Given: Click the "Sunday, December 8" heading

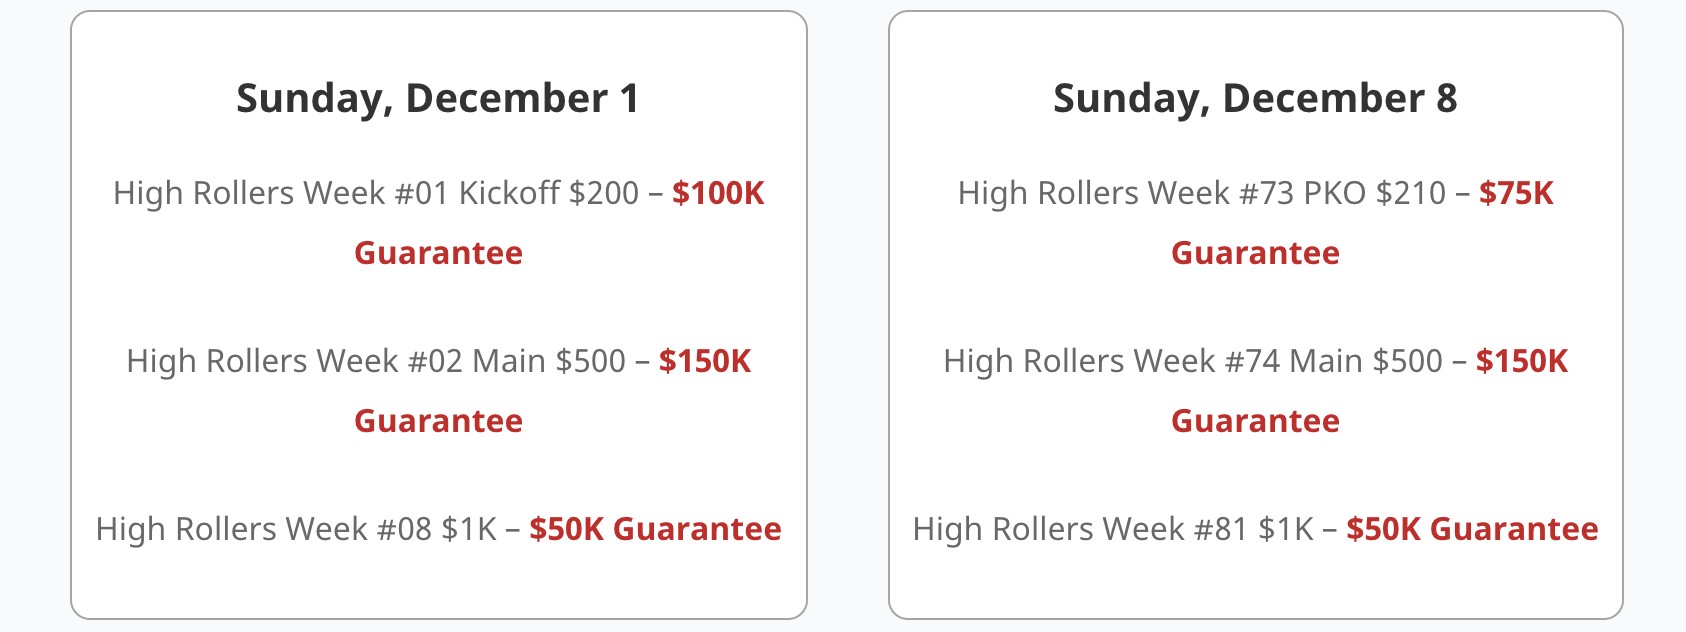Looking at the screenshot, I should click(1255, 98).
